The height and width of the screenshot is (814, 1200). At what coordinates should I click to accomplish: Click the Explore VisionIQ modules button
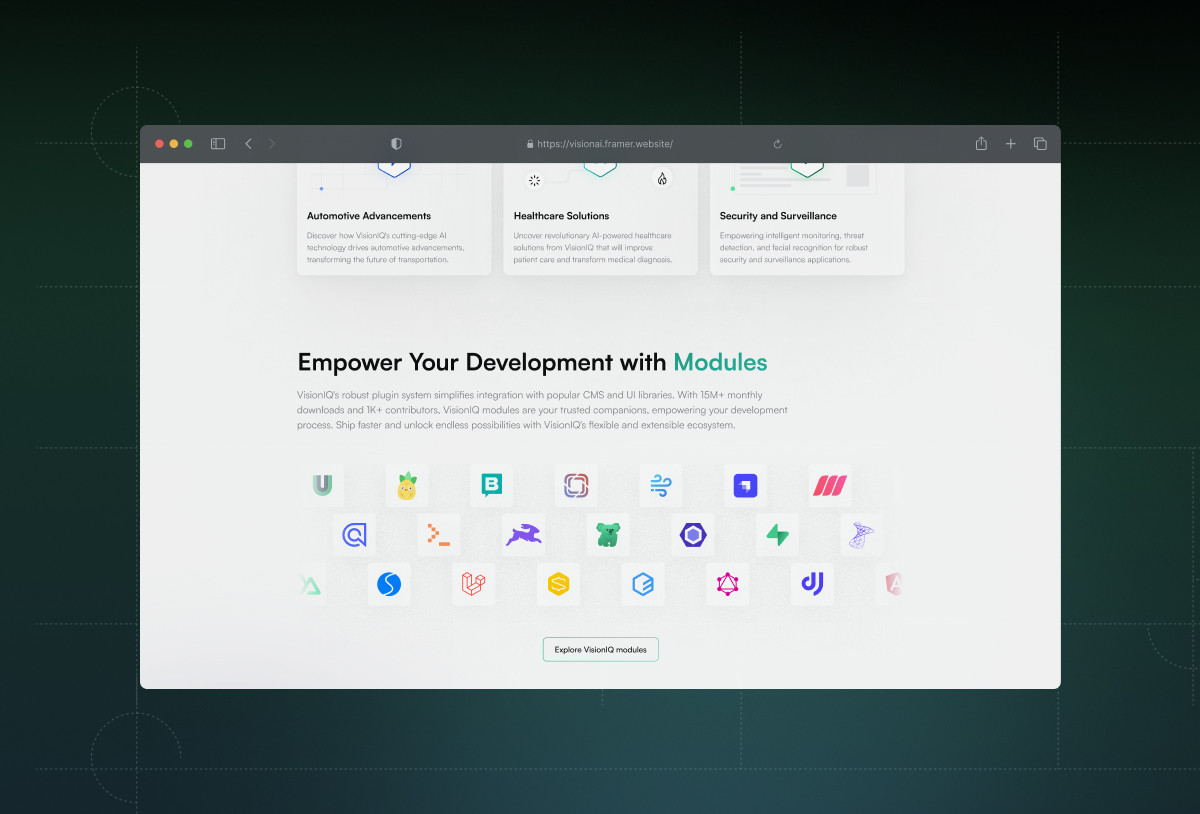[601, 650]
